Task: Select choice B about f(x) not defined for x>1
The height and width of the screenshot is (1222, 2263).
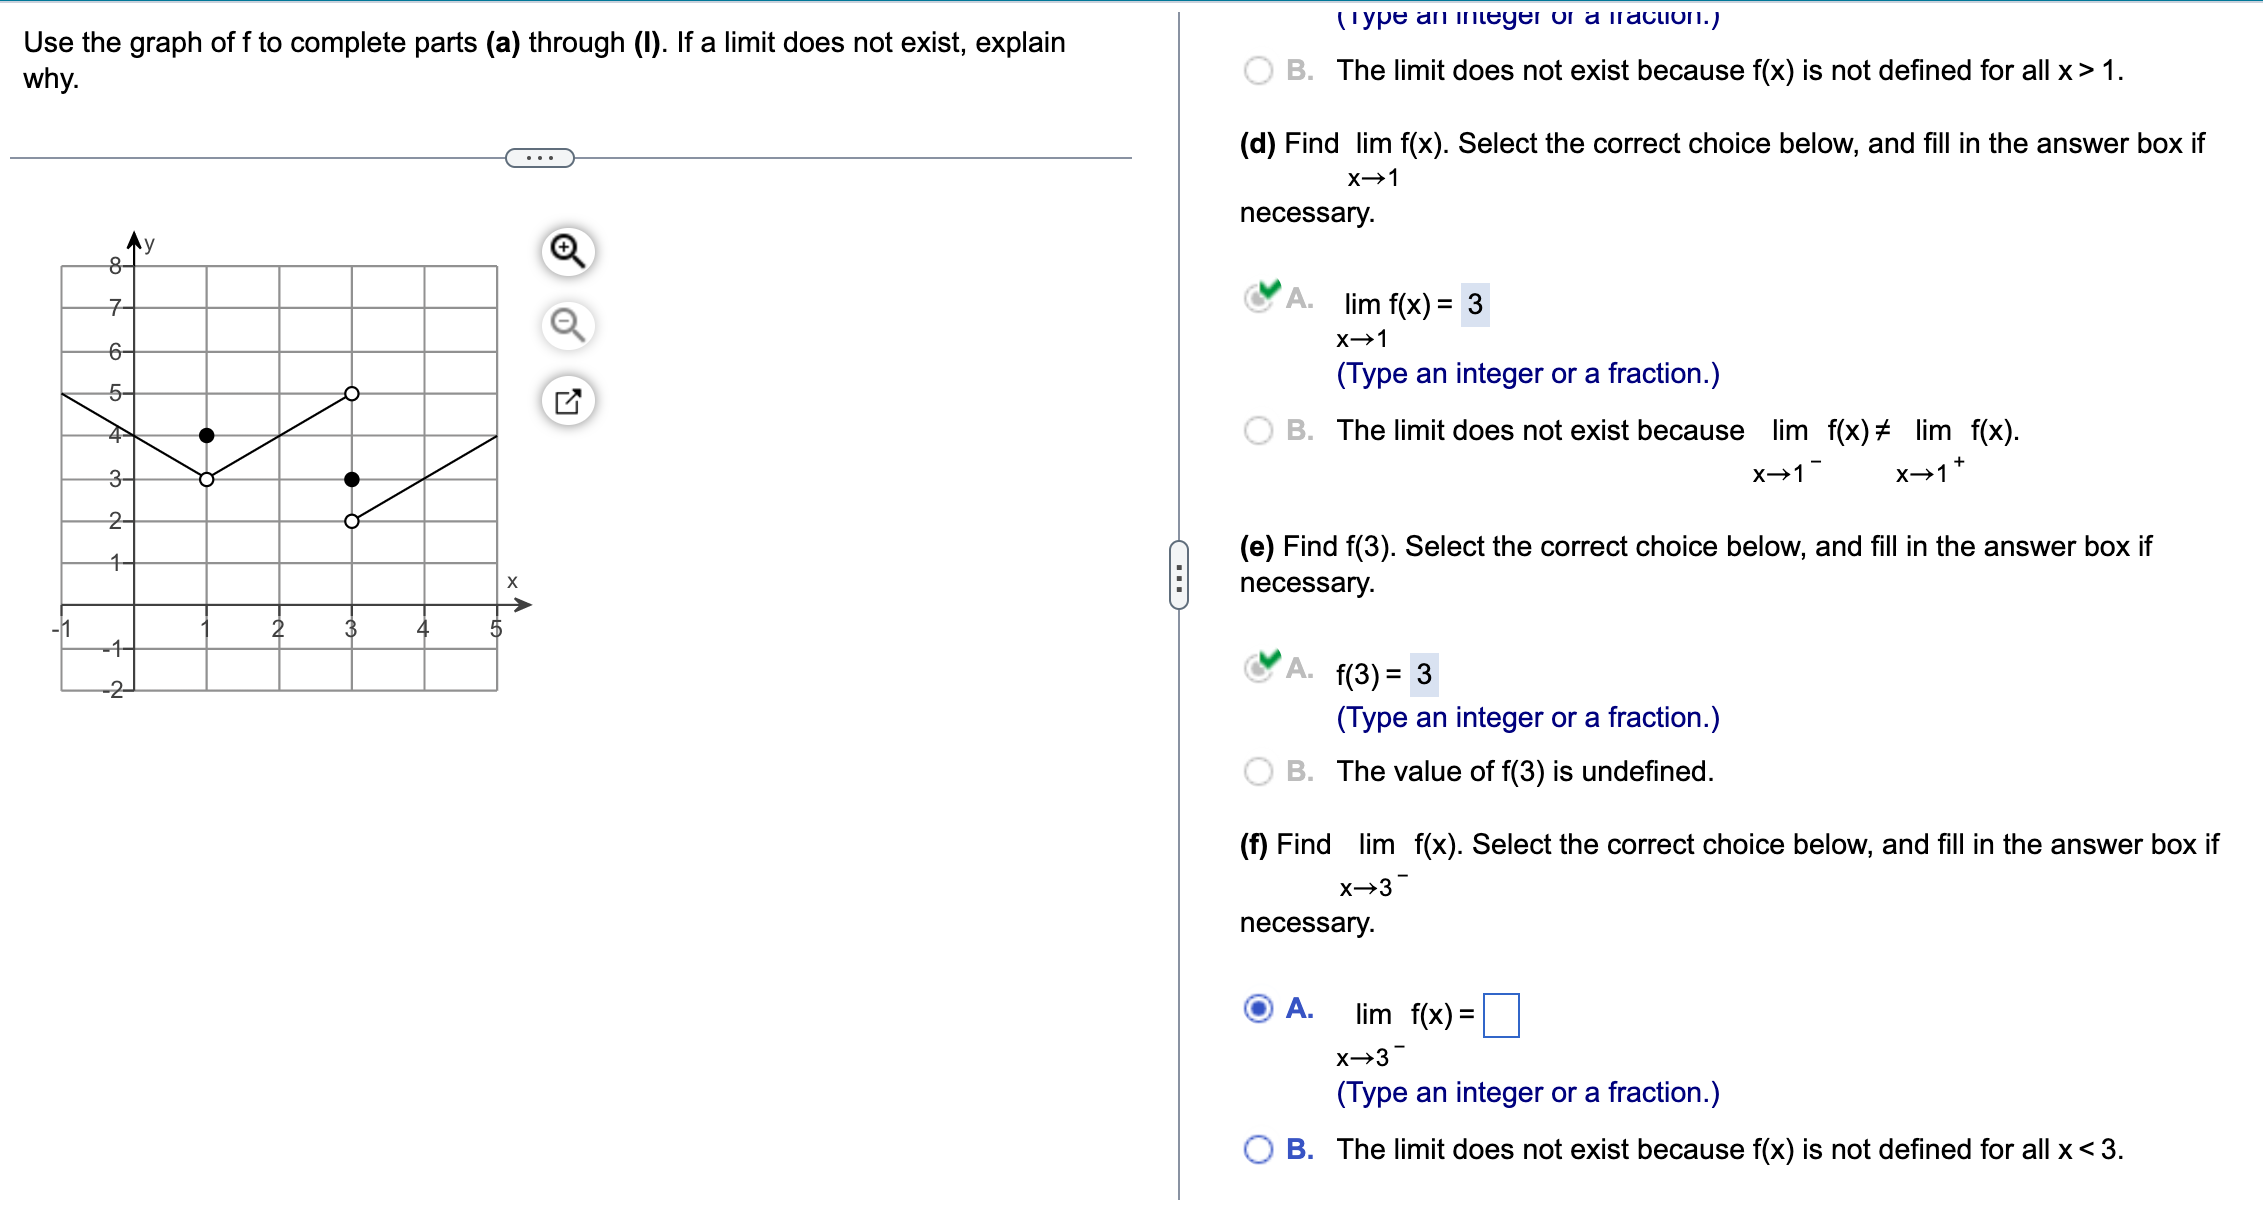Action: [x=1256, y=71]
